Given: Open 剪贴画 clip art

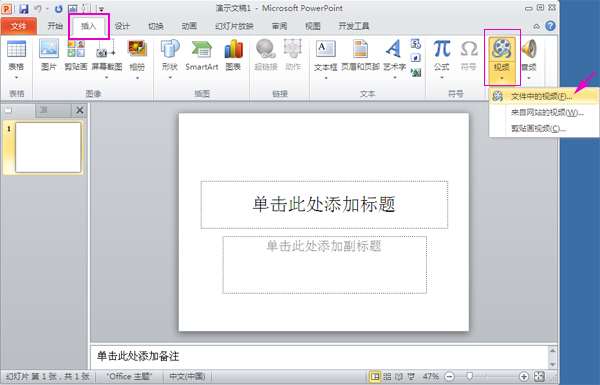Looking at the screenshot, I should click(76, 55).
